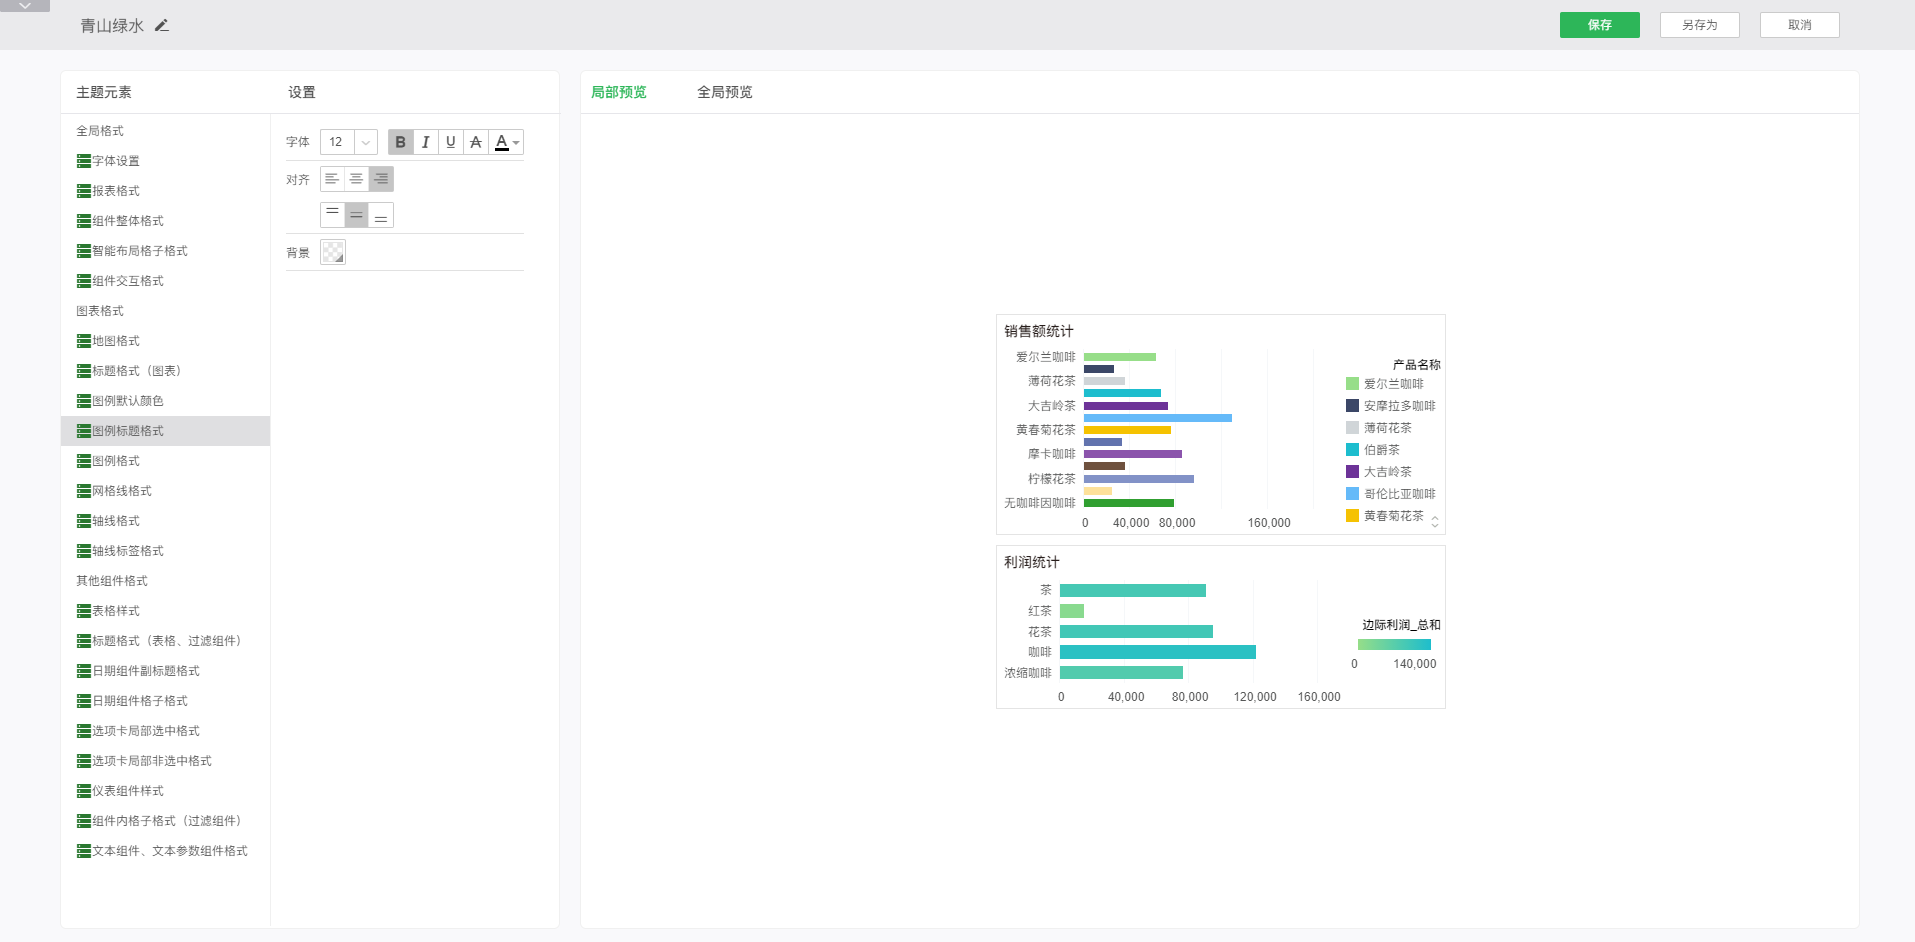The width and height of the screenshot is (1915, 942).
Task: Toggle underline formatting
Action: 451,142
